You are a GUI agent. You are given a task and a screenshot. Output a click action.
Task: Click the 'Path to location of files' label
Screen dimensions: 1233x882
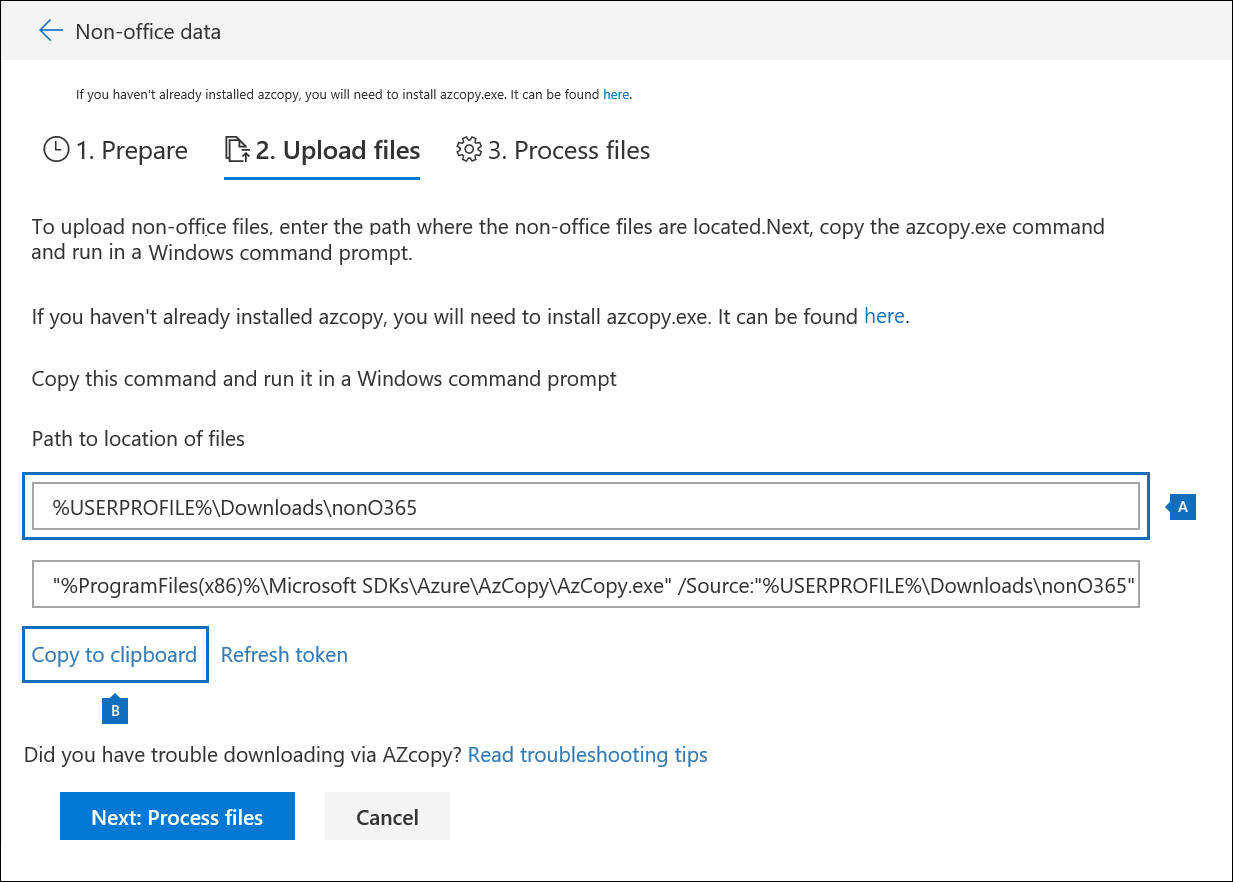(x=138, y=439)
